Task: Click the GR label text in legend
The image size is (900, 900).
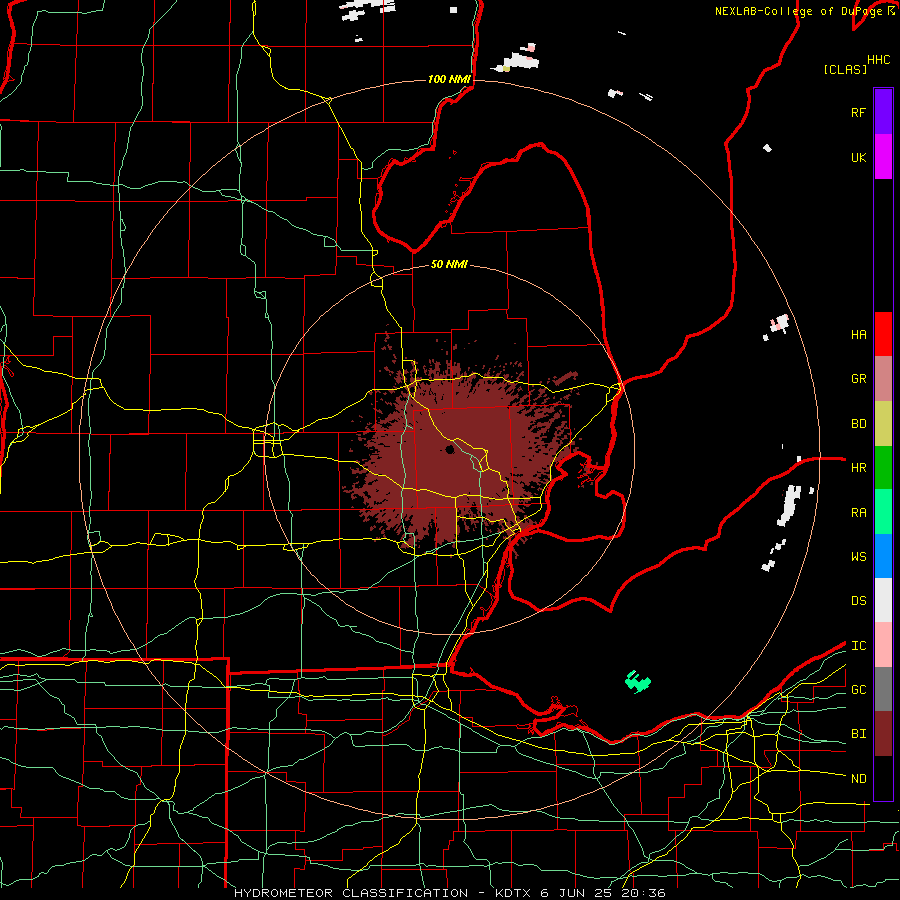Action: tap(858, 379)
